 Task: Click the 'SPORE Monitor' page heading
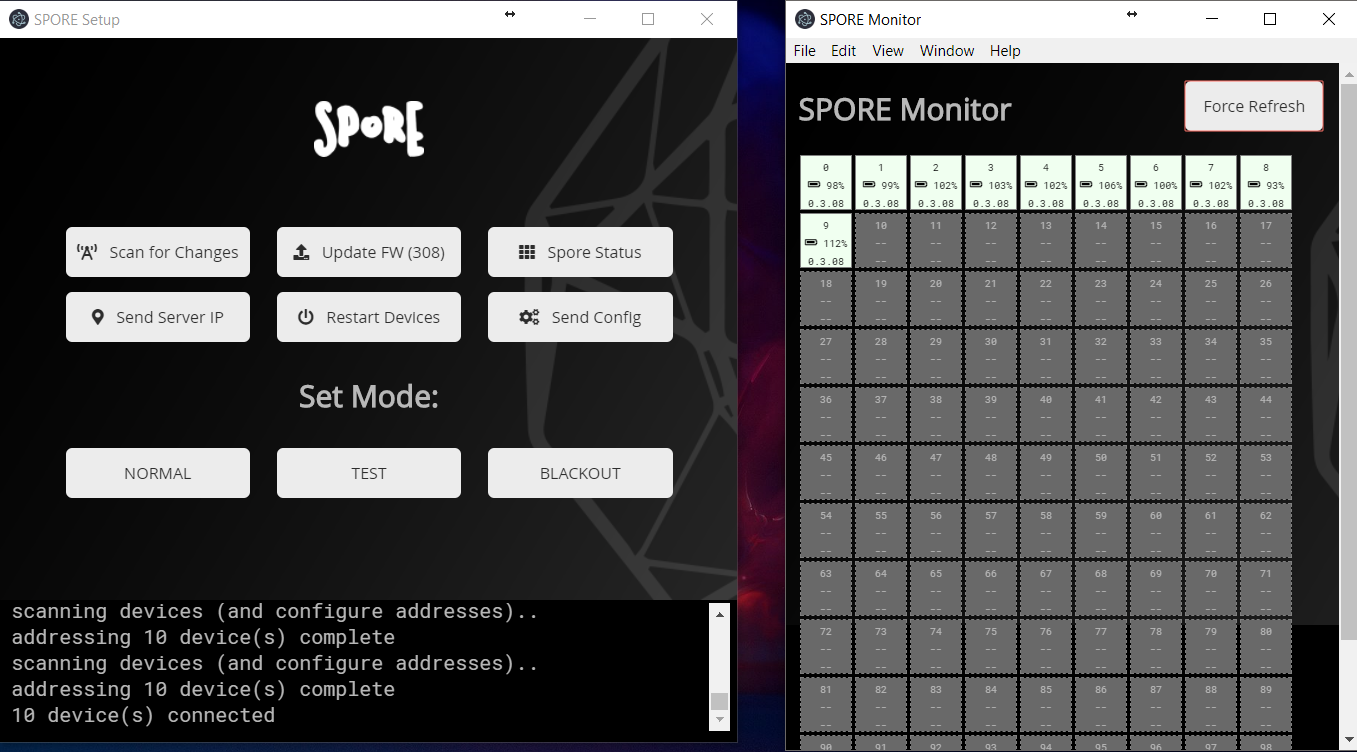[905, 109]
